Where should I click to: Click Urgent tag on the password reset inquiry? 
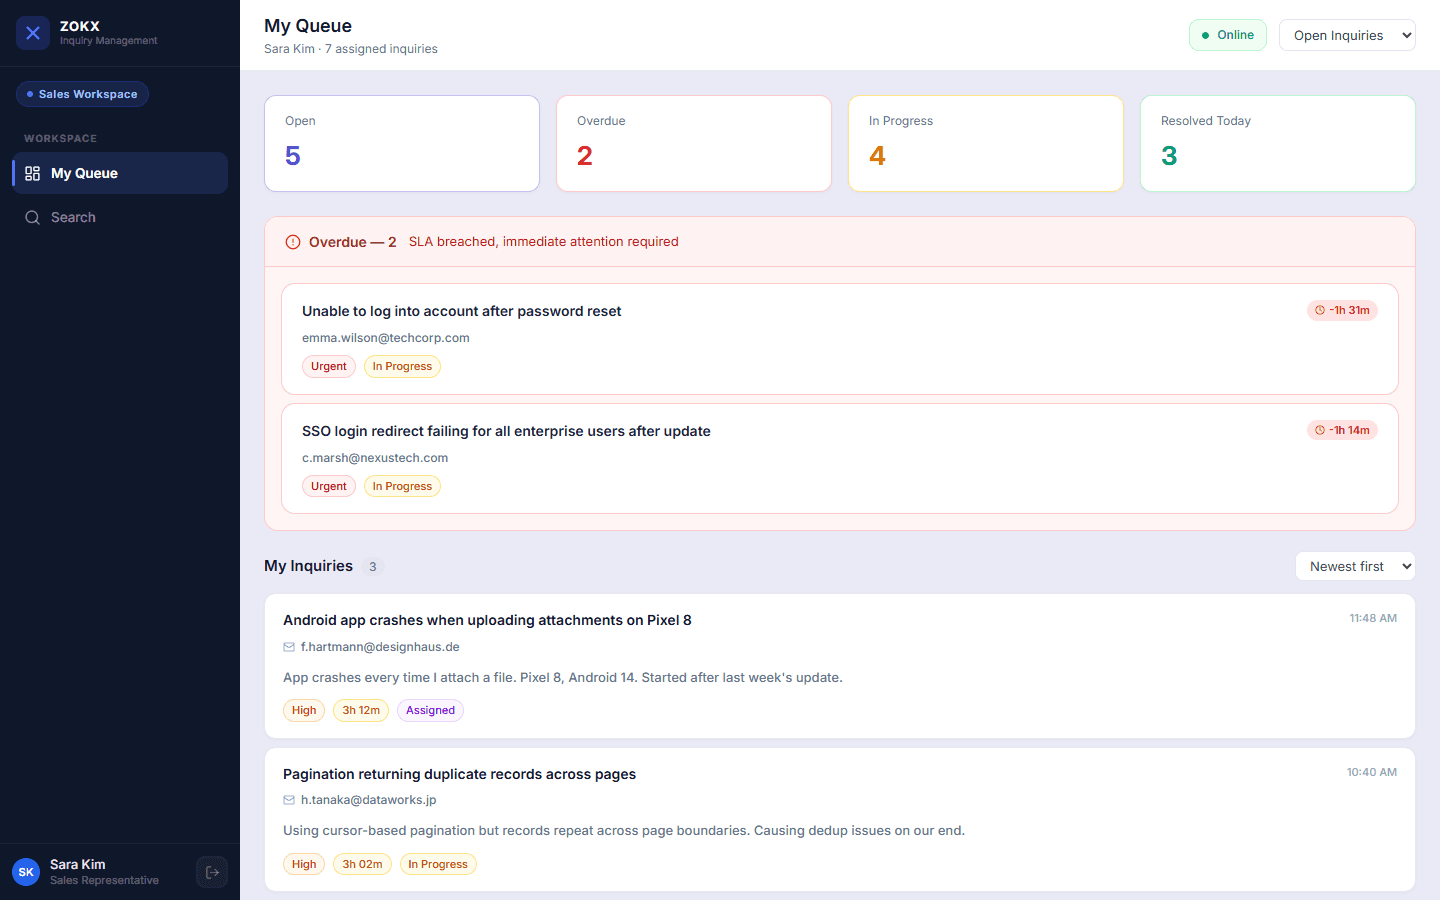click(329, 366)
